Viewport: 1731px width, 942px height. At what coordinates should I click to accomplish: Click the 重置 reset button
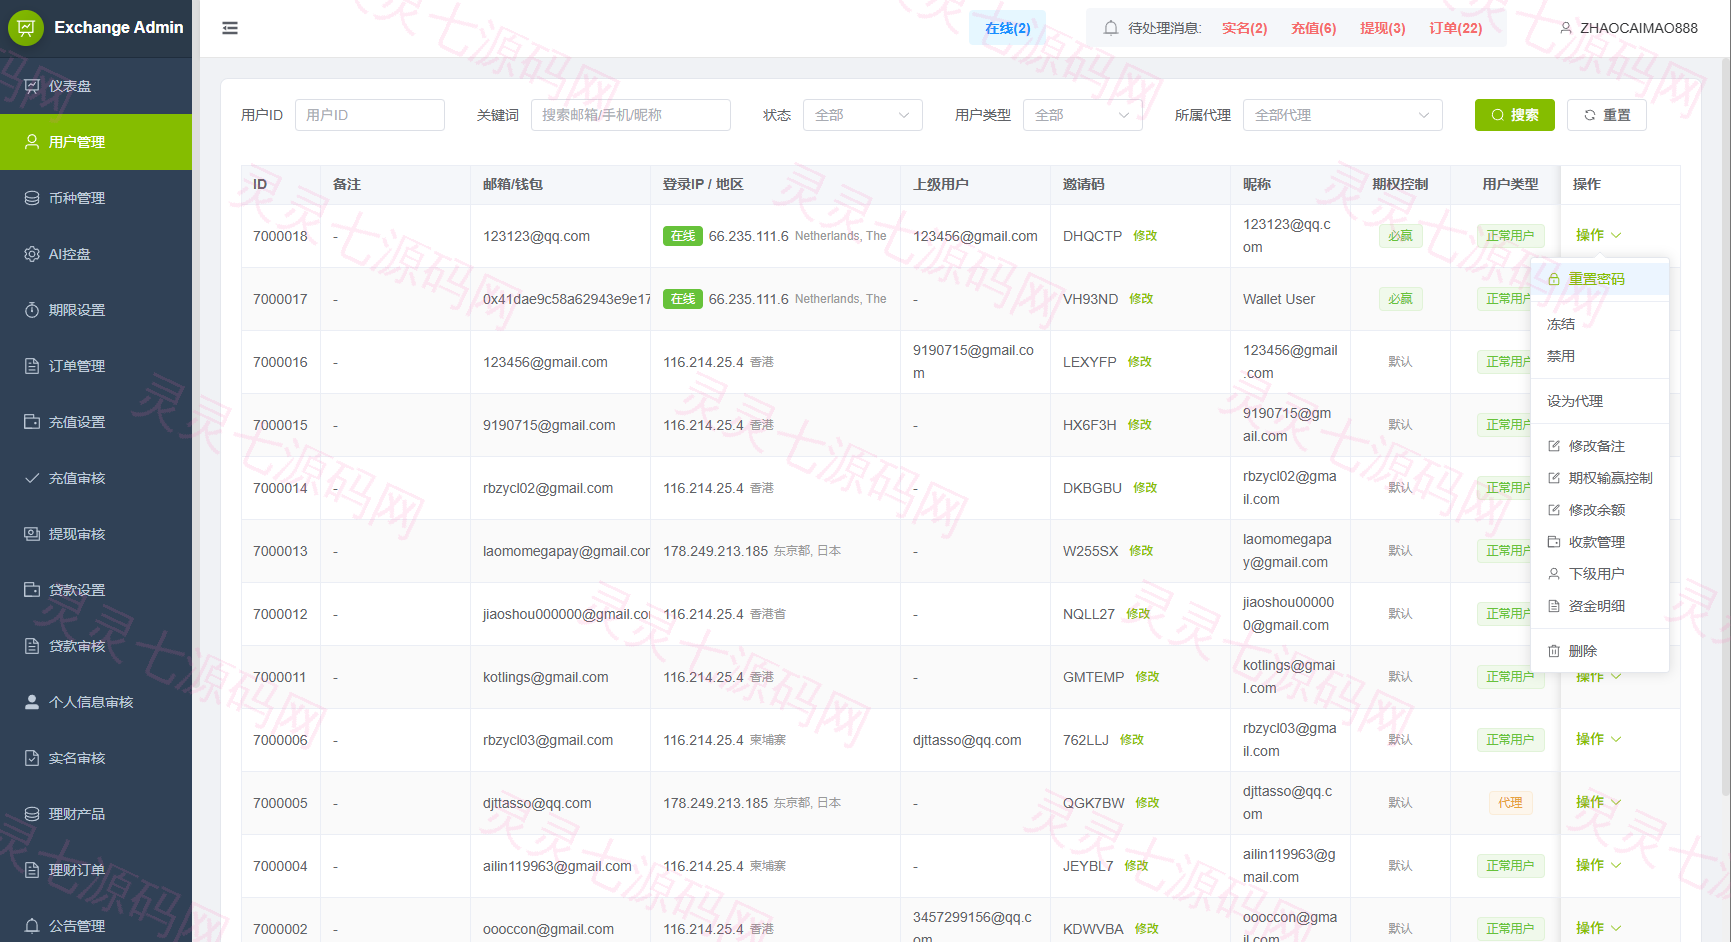click(1607, 115)
